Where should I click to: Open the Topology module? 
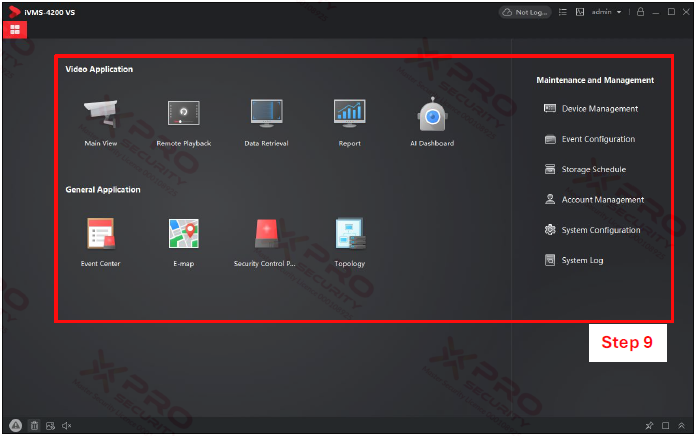point(350,234)
